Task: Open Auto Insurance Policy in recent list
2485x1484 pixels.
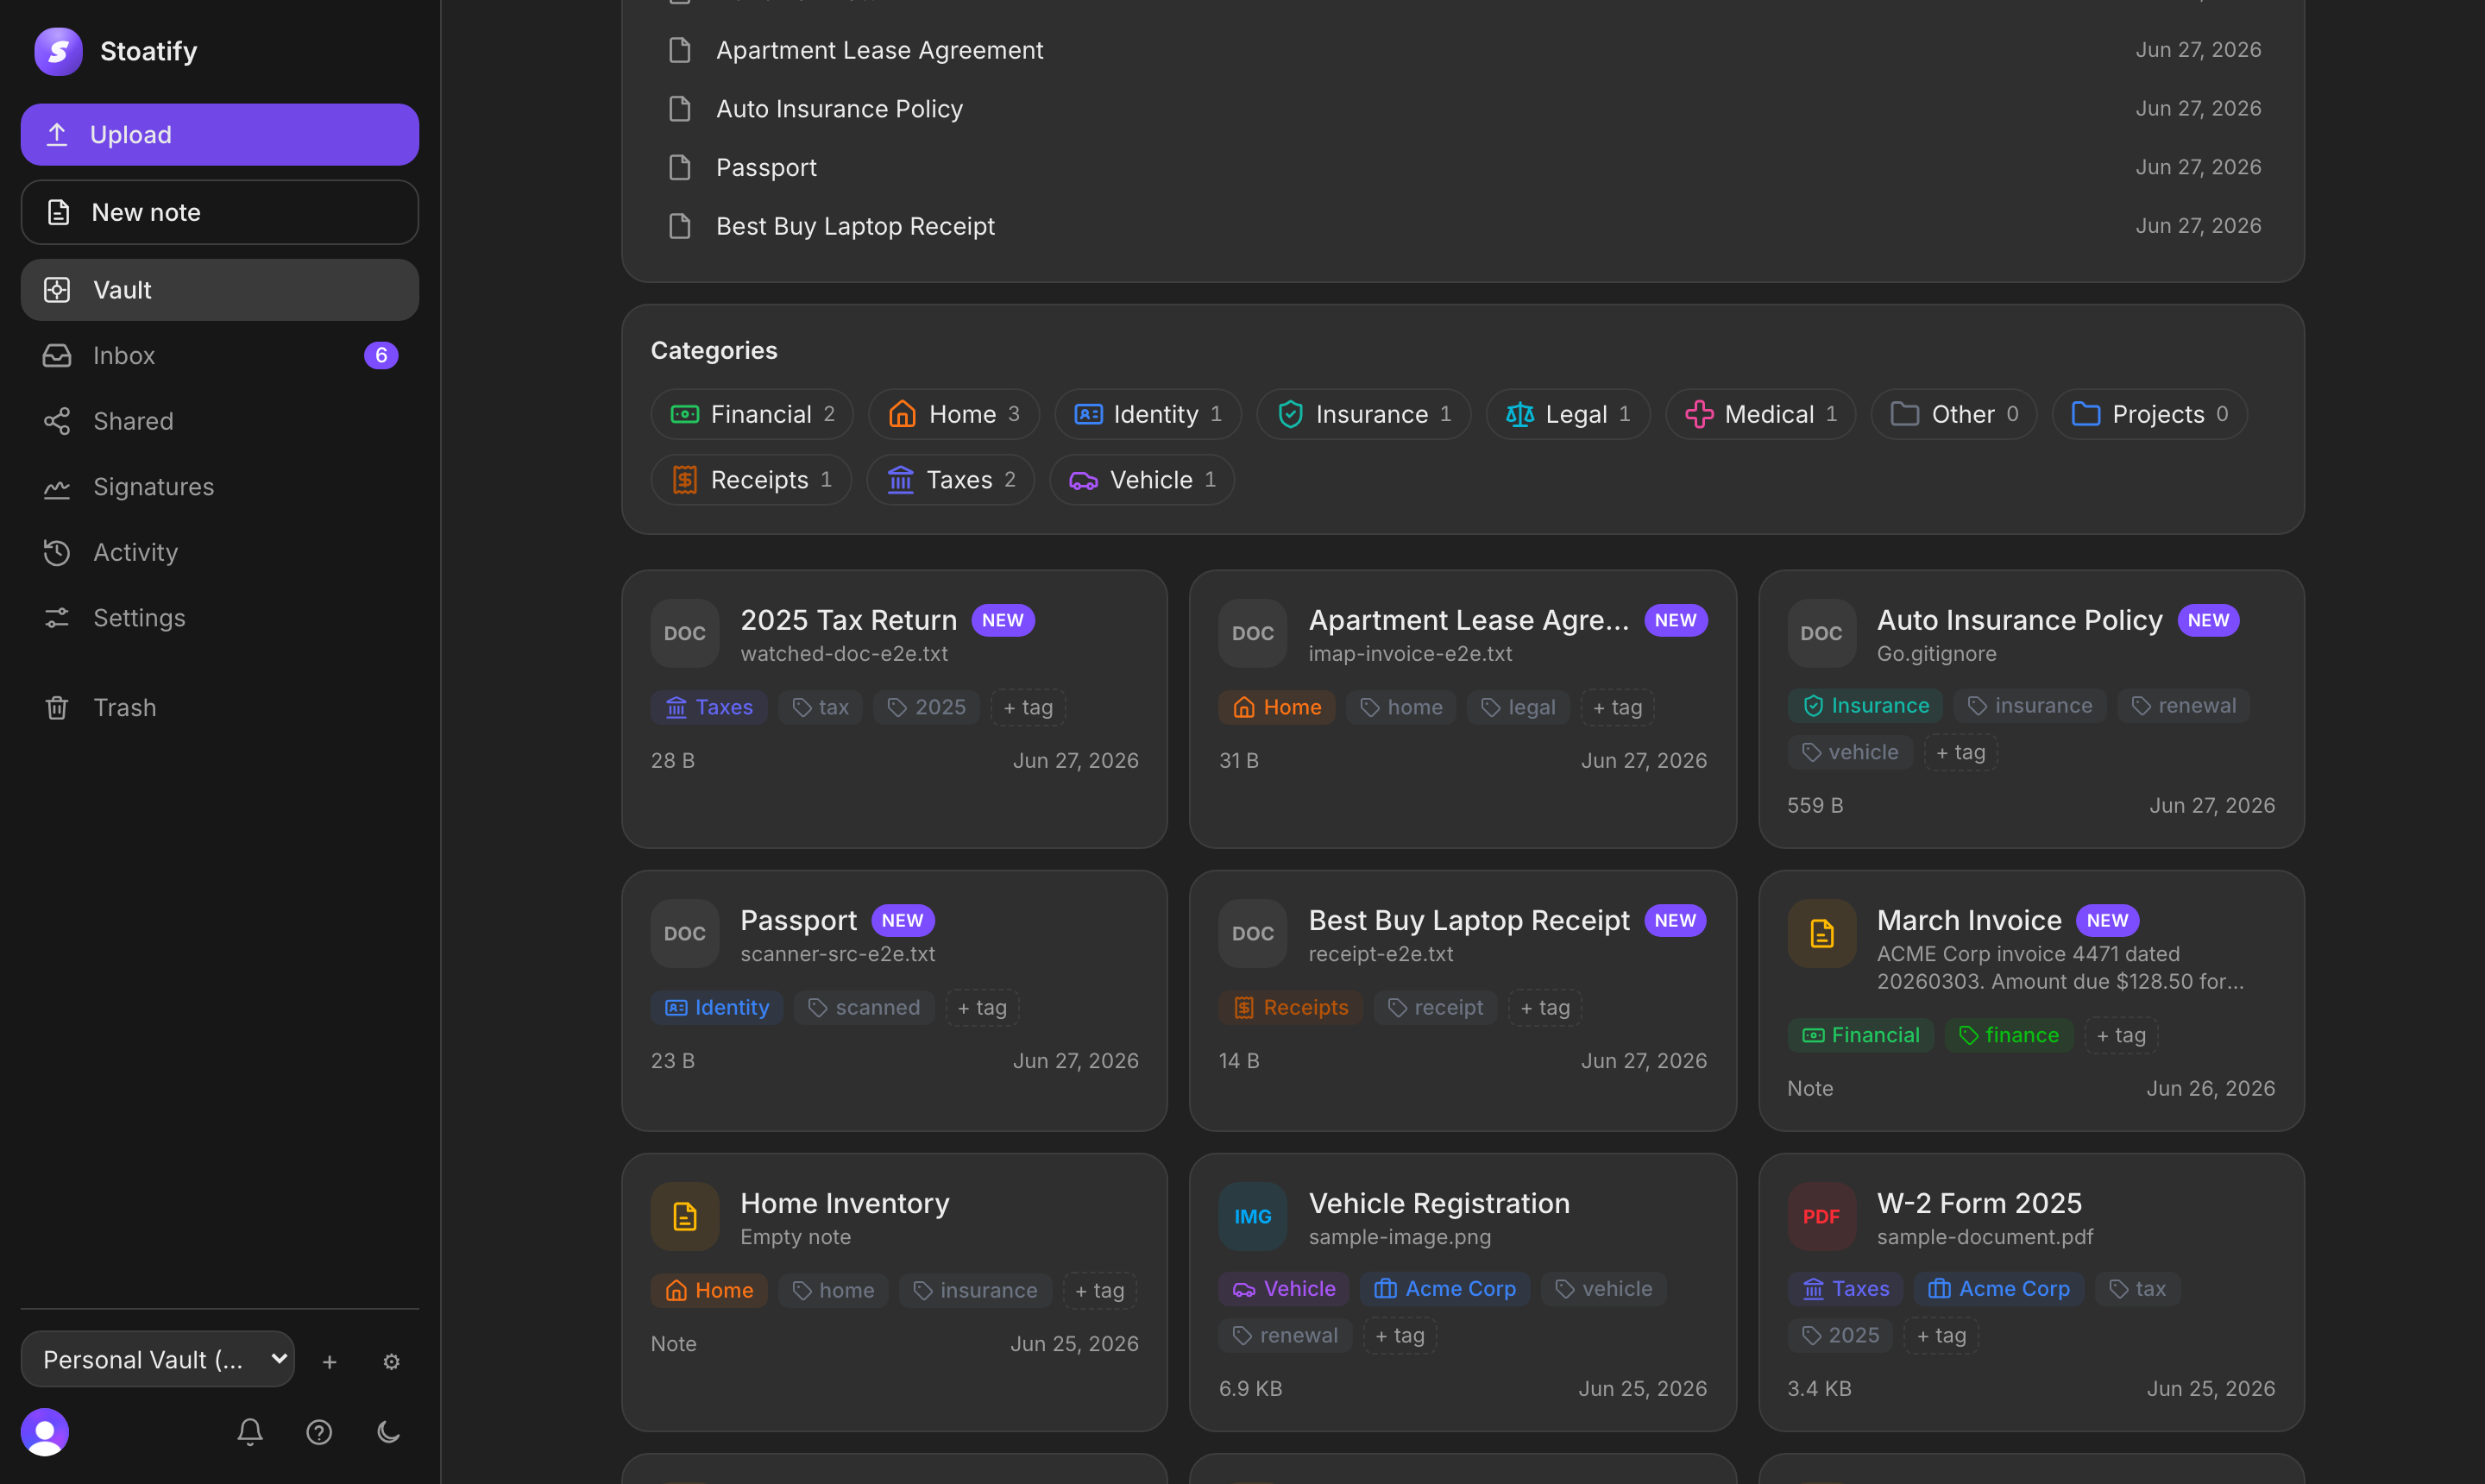Action: 1463,108
